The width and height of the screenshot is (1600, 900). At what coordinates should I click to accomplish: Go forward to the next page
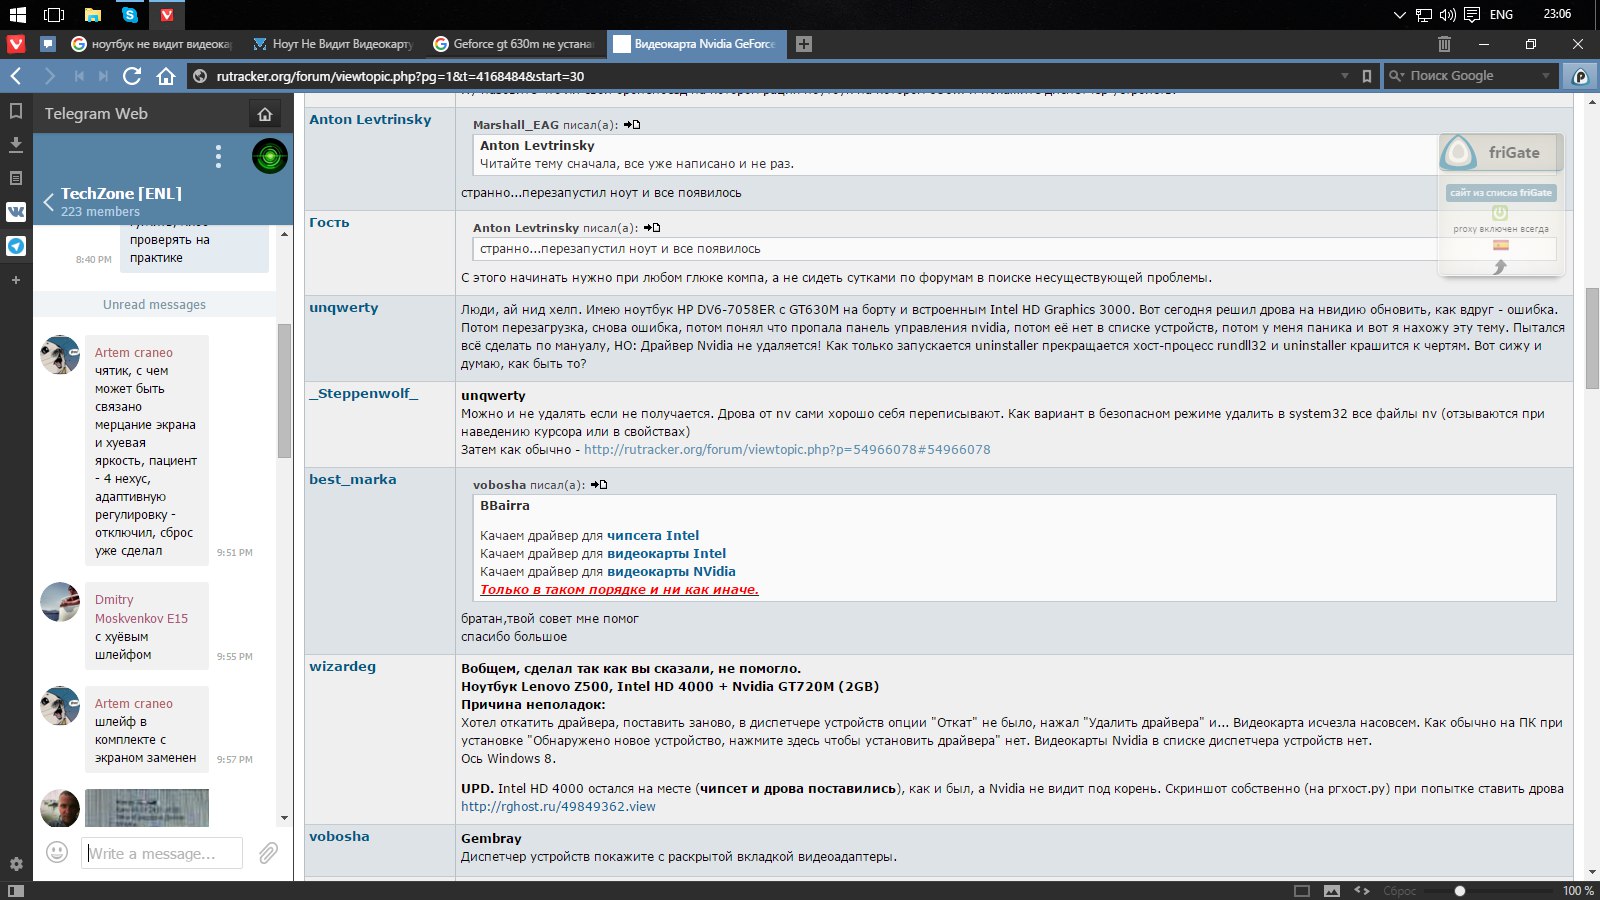(49, 76)
